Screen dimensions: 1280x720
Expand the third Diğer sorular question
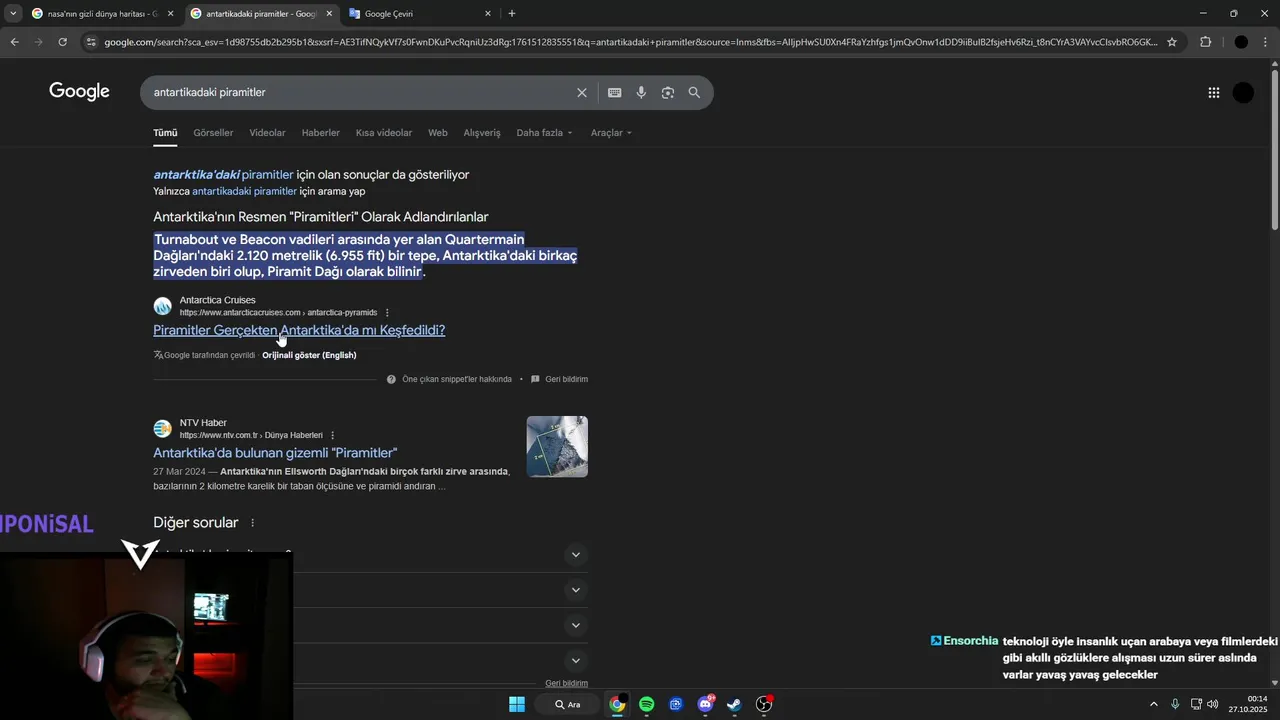pyautogui.click(x=575, y=625)
